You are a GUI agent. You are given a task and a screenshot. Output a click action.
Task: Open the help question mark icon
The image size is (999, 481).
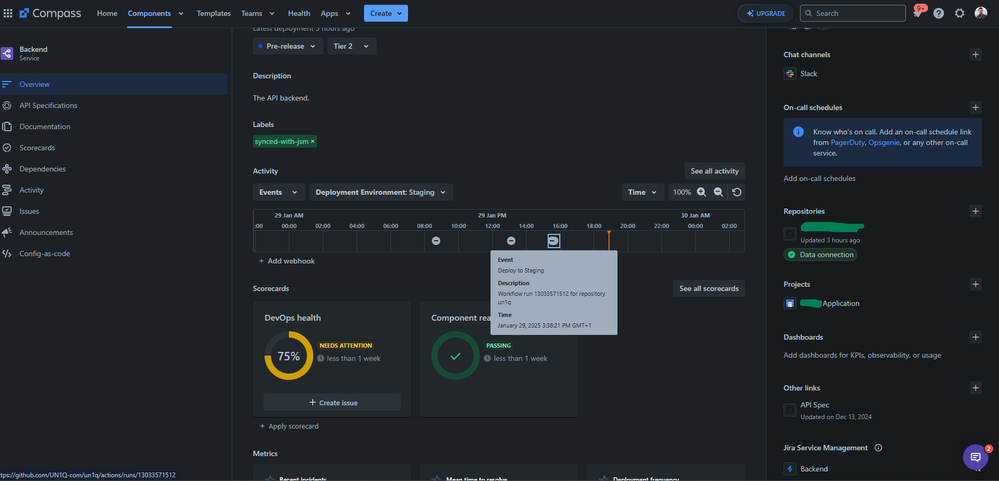pyautogui.click(x=938, y=13)
